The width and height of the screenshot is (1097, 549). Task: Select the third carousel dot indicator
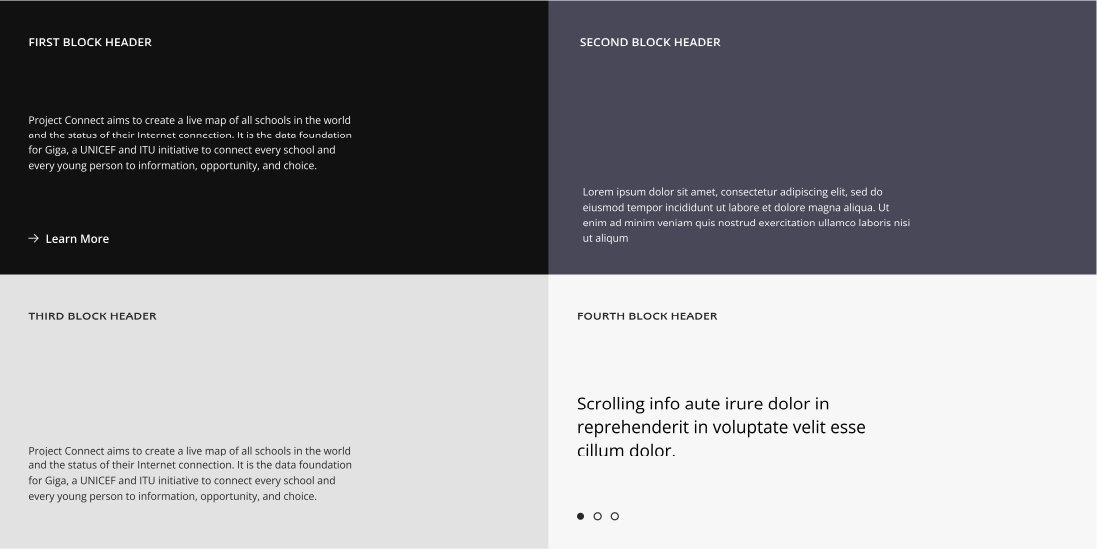tap(614, 516)
